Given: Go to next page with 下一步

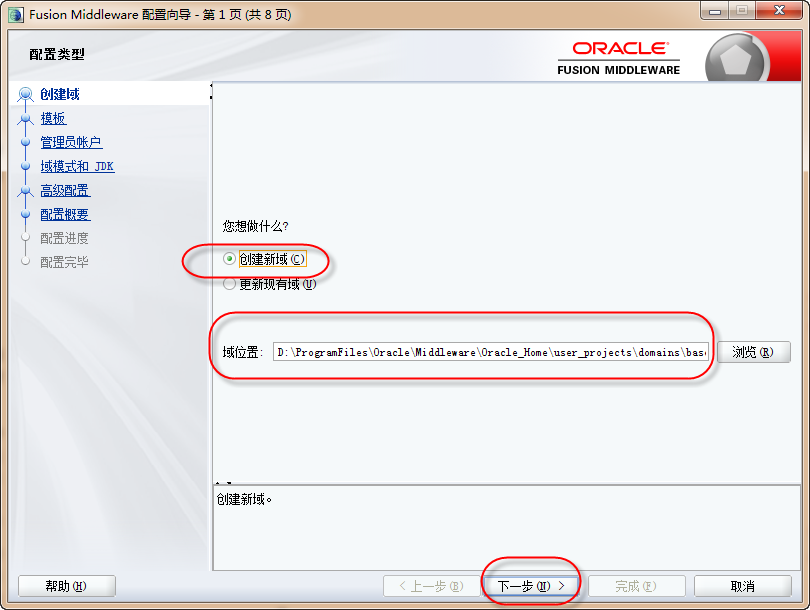Looking at the screenshot, I should click(531, 586).
